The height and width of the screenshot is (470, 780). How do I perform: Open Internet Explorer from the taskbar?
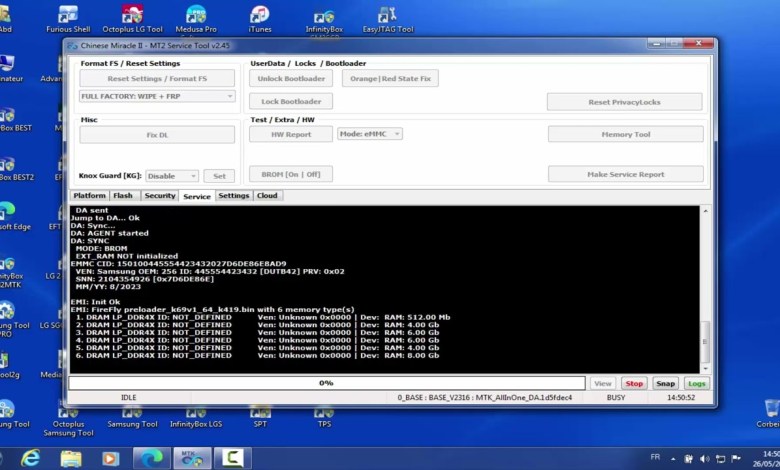[x=31, y=457]
